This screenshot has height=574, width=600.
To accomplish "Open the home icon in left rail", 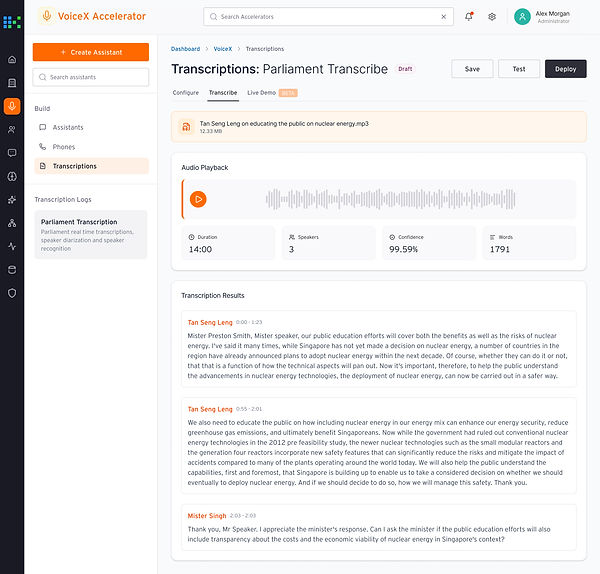I will (x=12, y=59).
